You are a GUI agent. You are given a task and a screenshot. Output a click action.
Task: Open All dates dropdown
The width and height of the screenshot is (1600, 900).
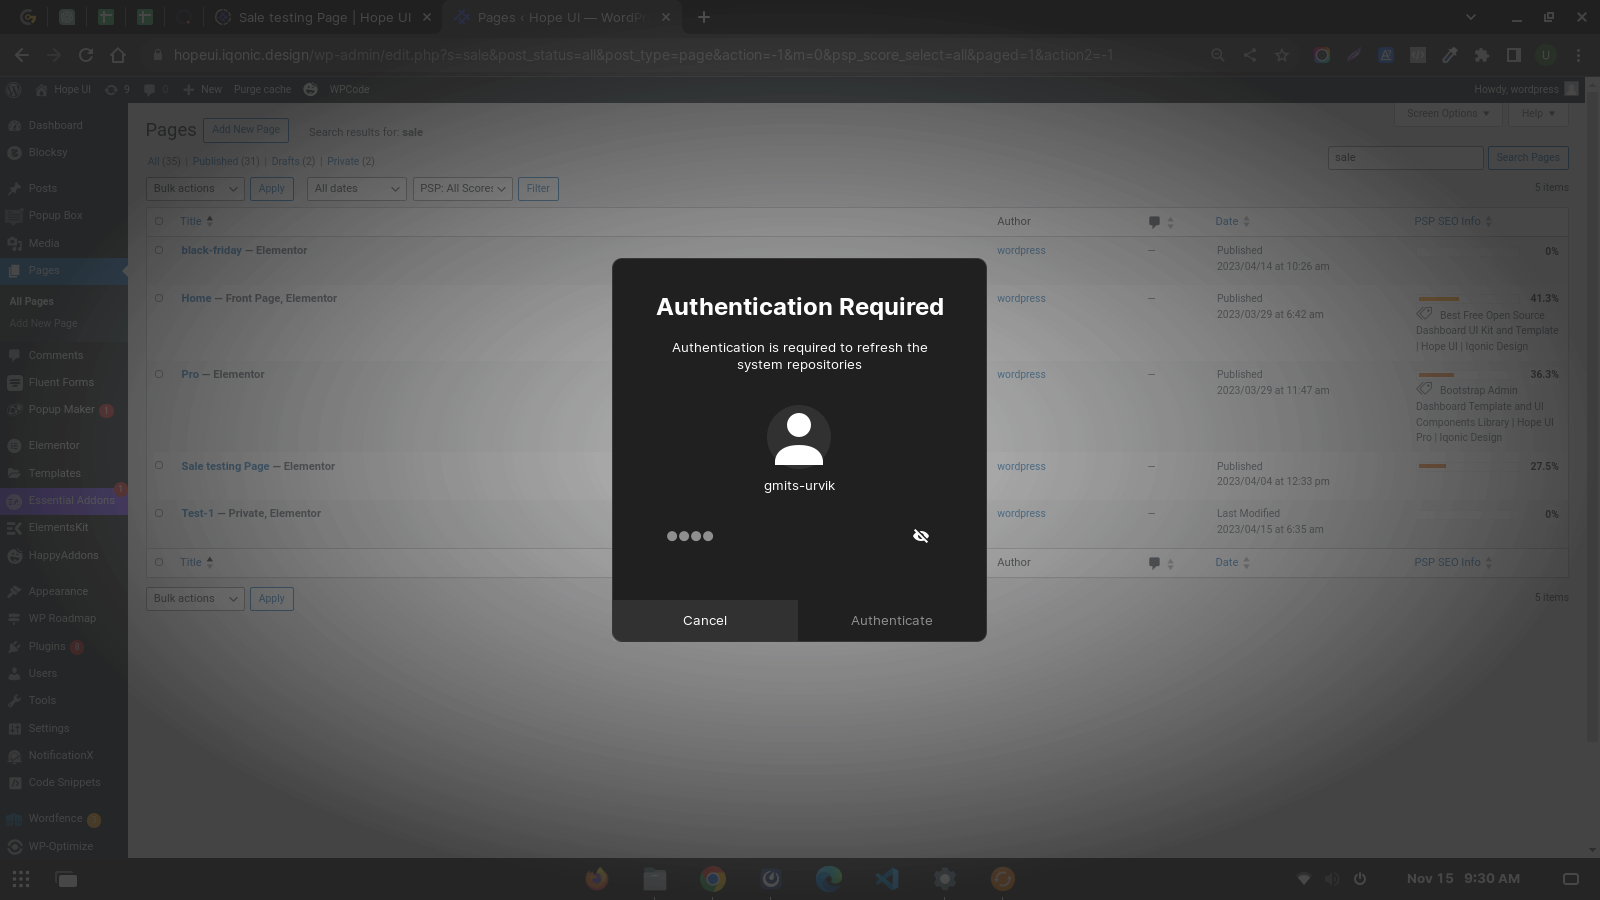(x=356, y=188)
